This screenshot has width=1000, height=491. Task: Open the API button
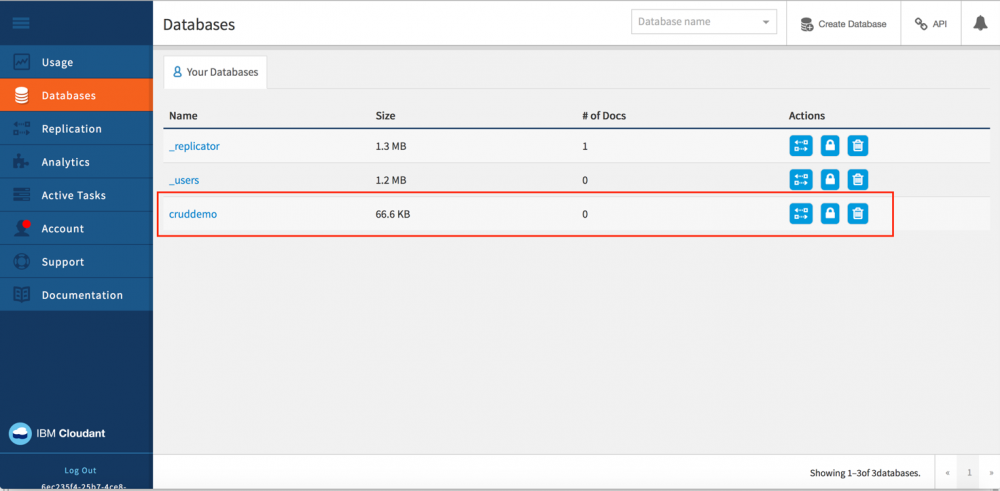pos(930,24)
